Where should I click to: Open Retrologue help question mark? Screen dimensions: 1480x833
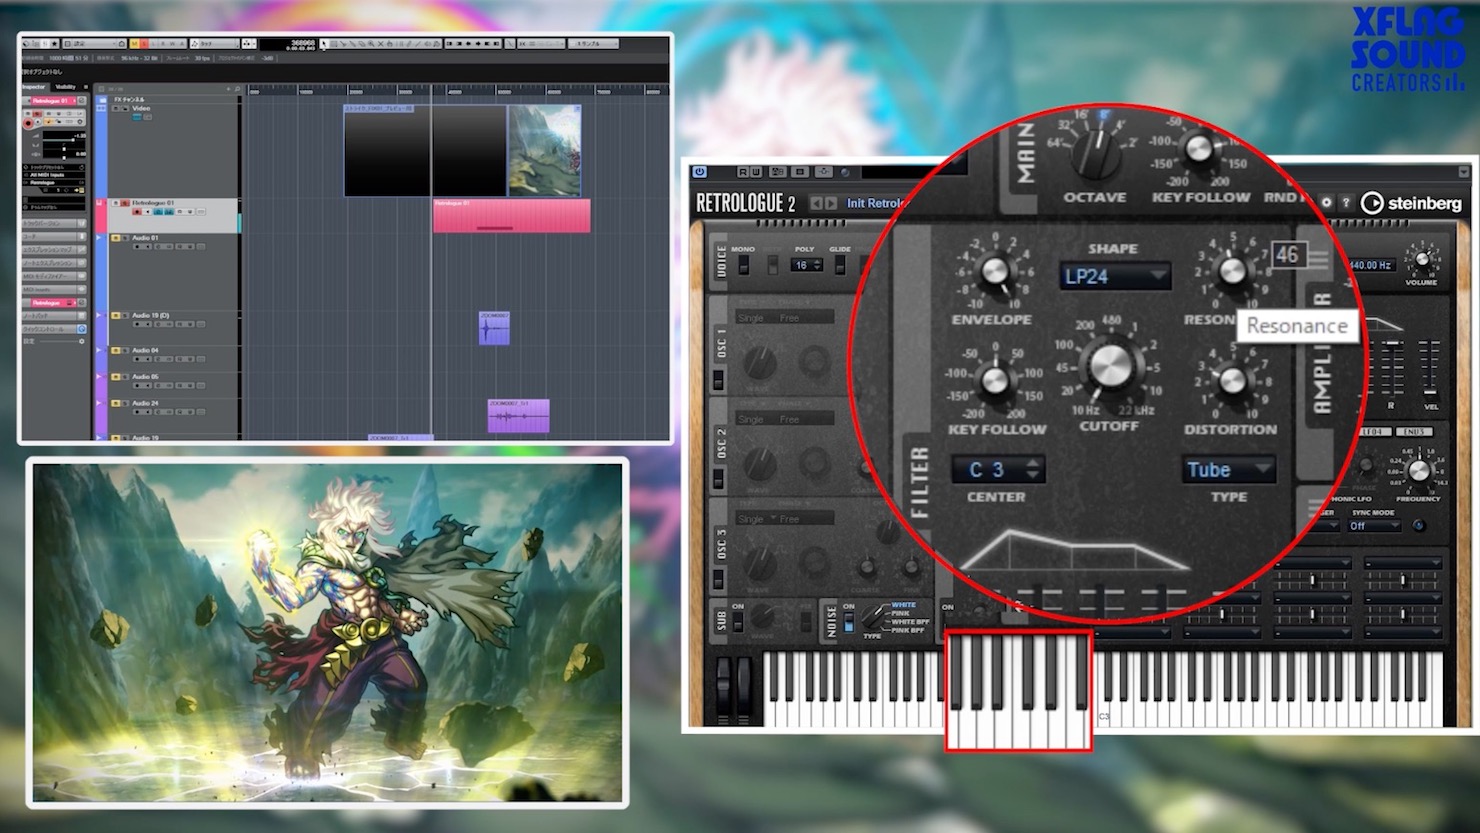tap(1346, 203)
